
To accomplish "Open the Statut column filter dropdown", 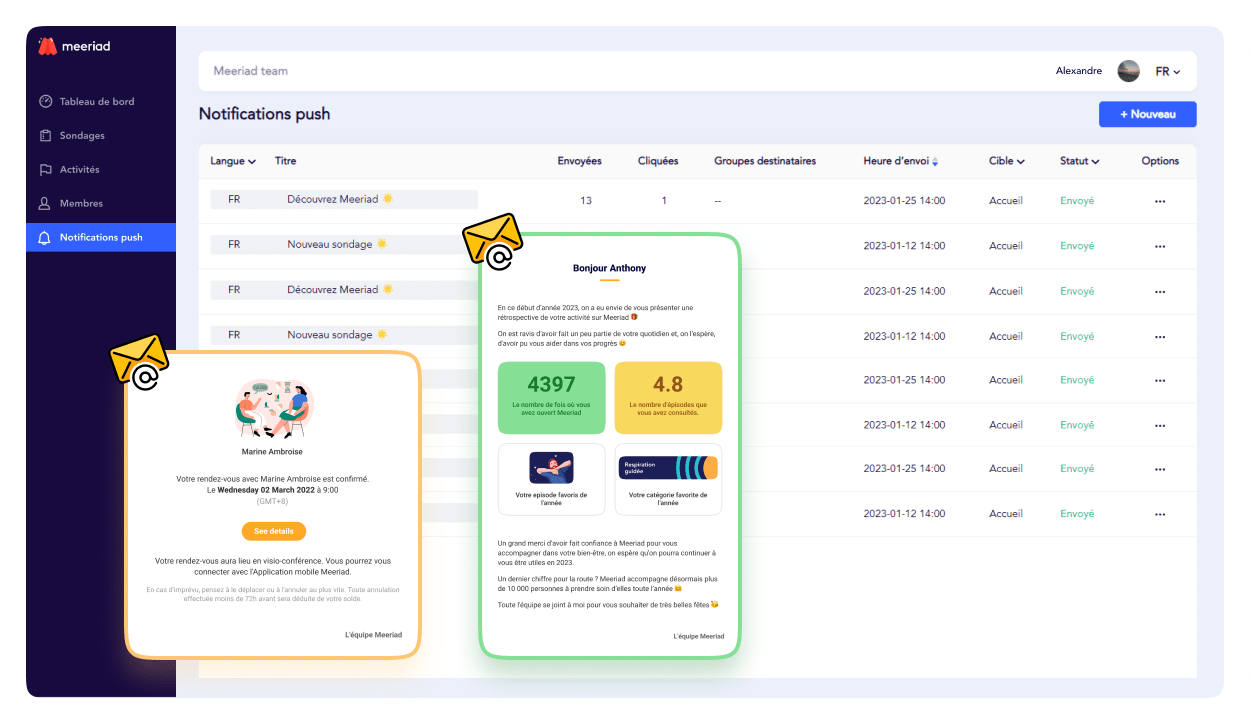I will [x=1080, y=161].
